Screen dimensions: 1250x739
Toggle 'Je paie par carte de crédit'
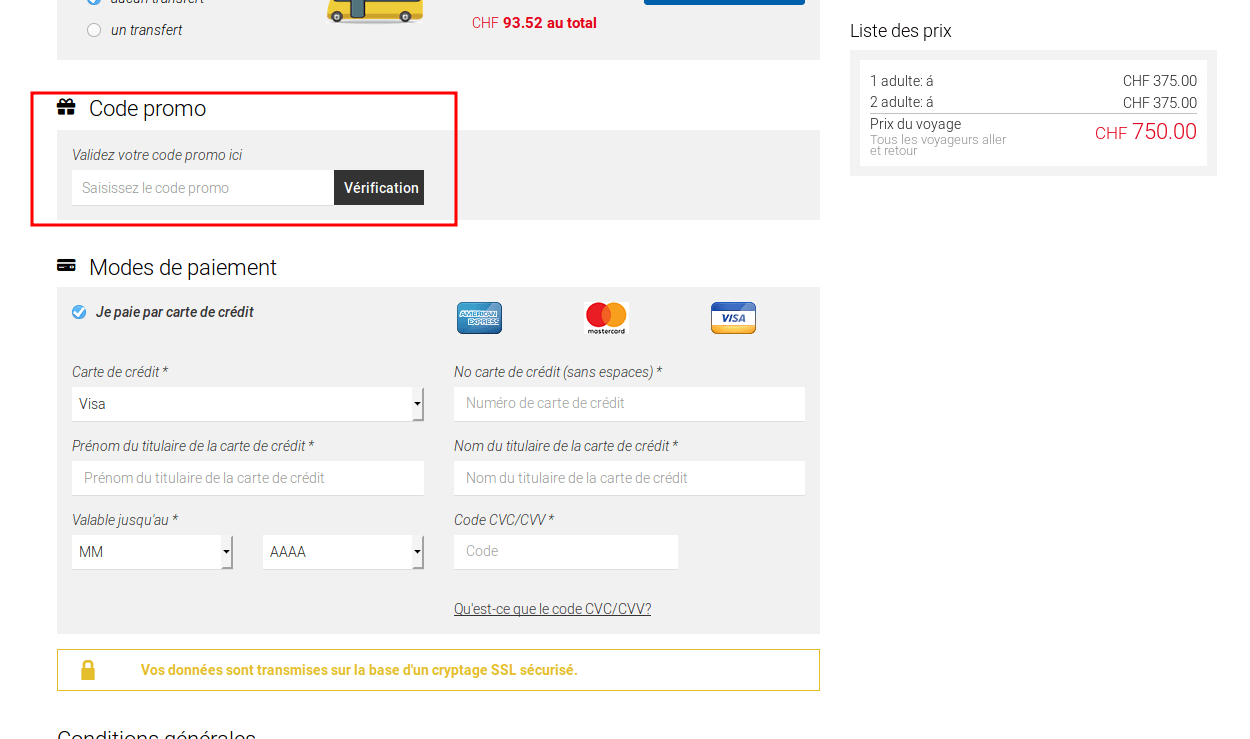point(78,311)
